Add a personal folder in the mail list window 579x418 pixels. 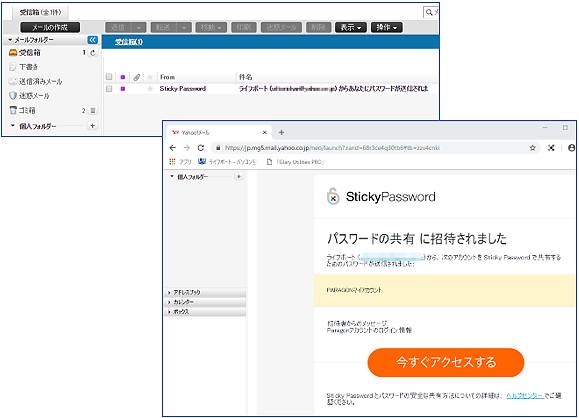tap(92, 126)
